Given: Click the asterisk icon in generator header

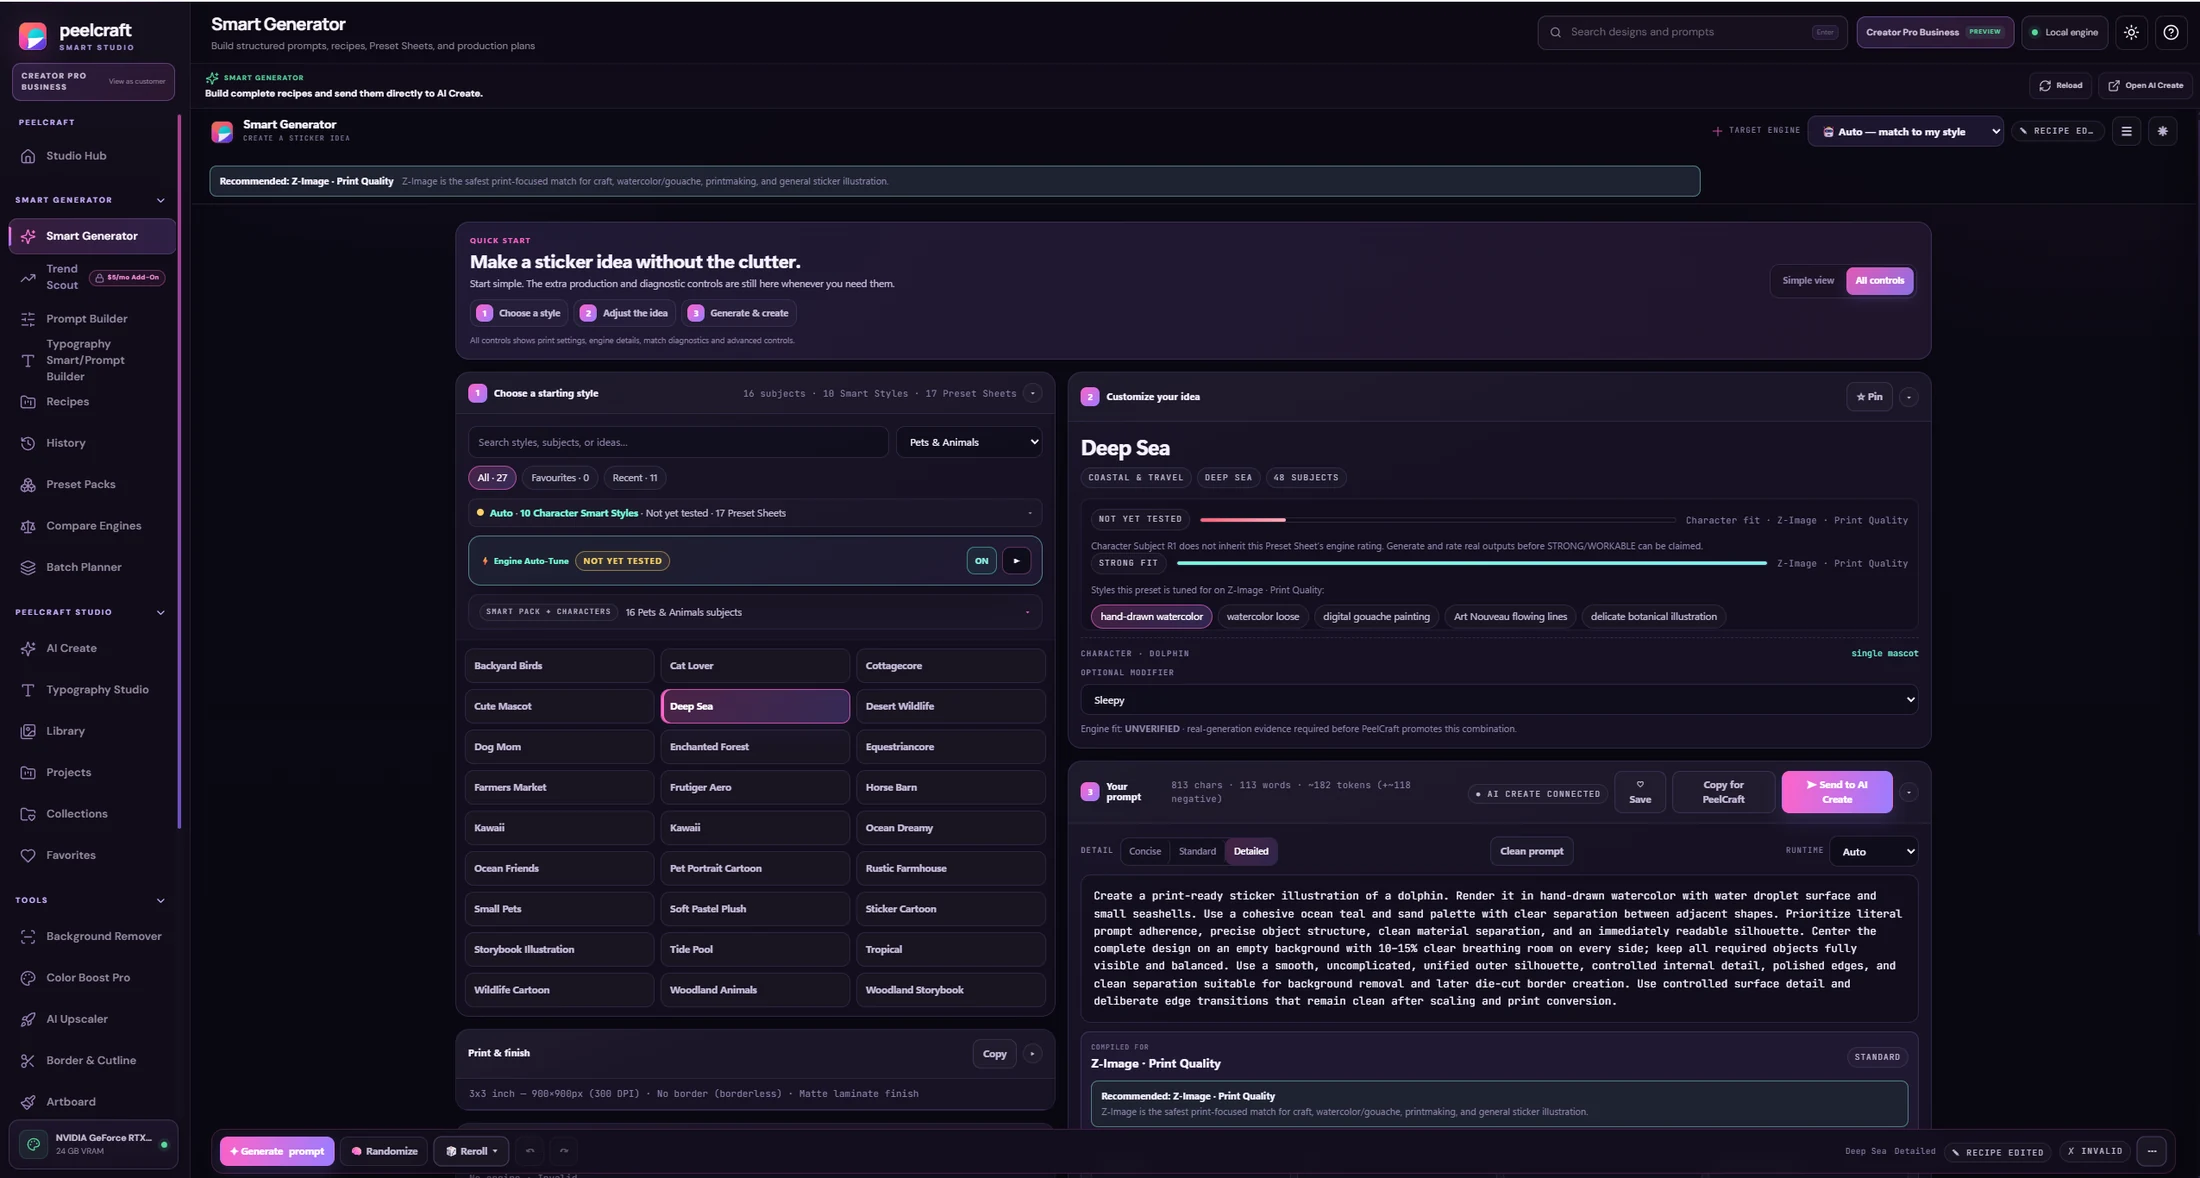Looking at the screenshot, I should (2162, 131).
